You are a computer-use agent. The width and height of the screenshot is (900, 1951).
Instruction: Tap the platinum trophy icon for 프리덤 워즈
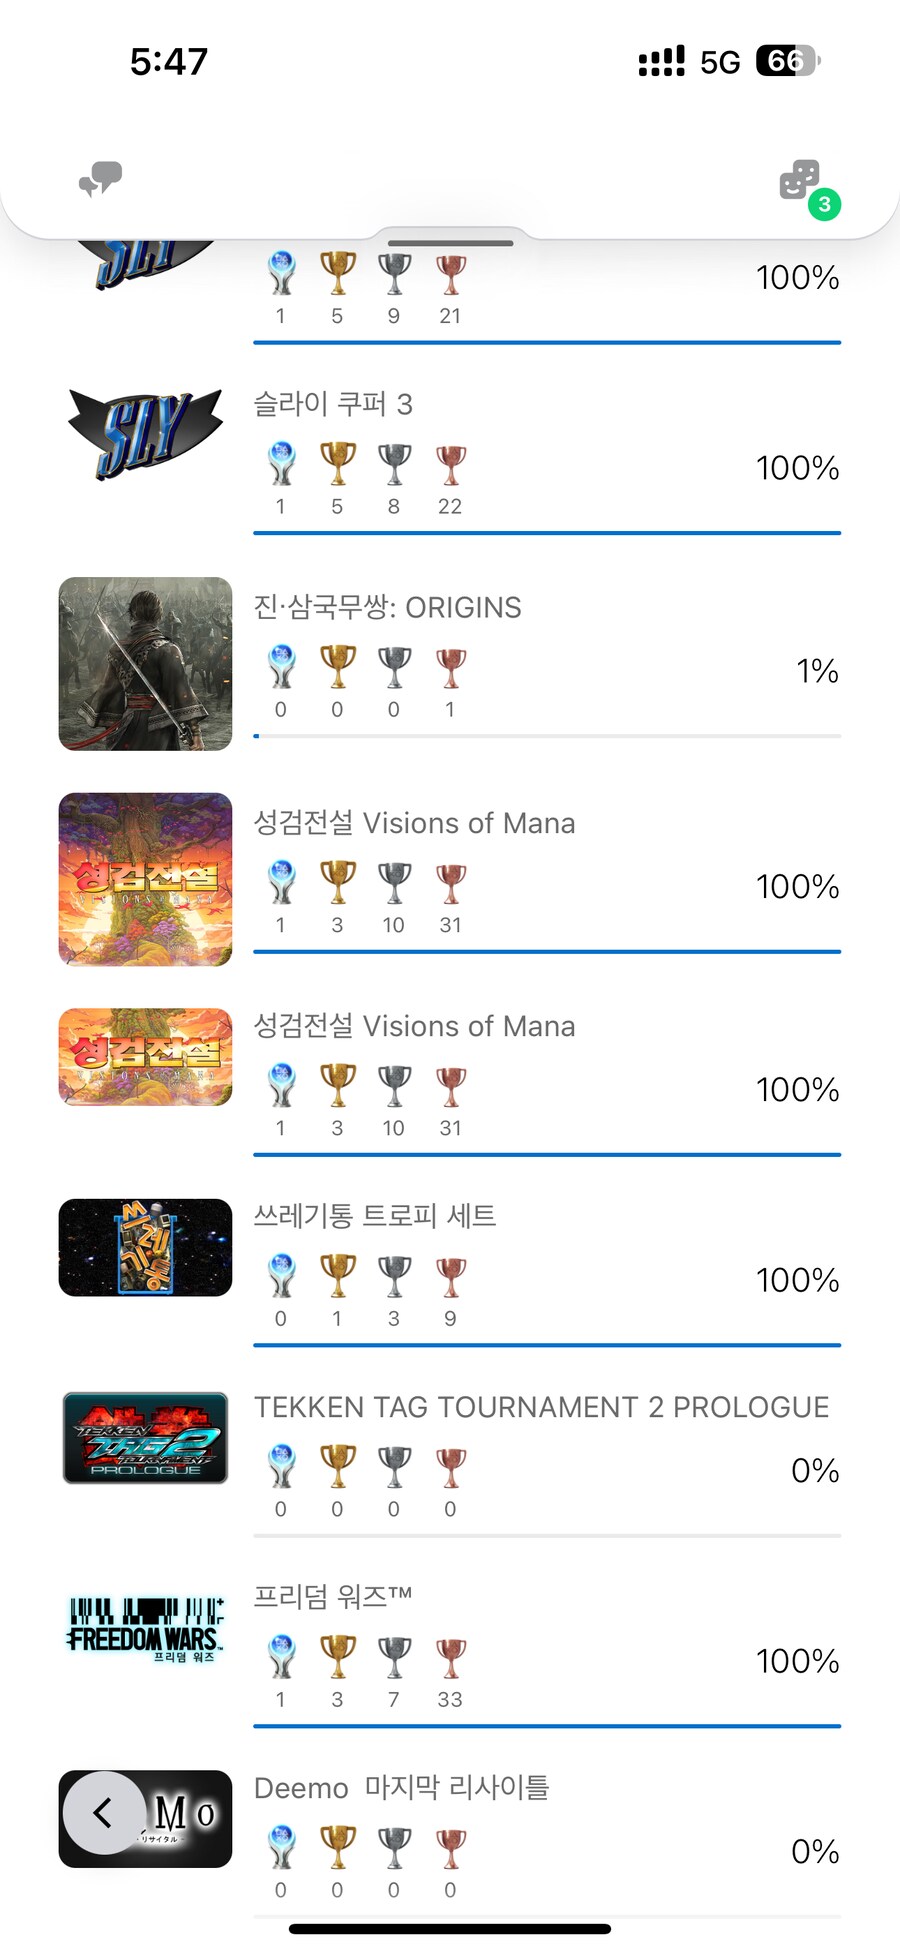click(281, 1657)
